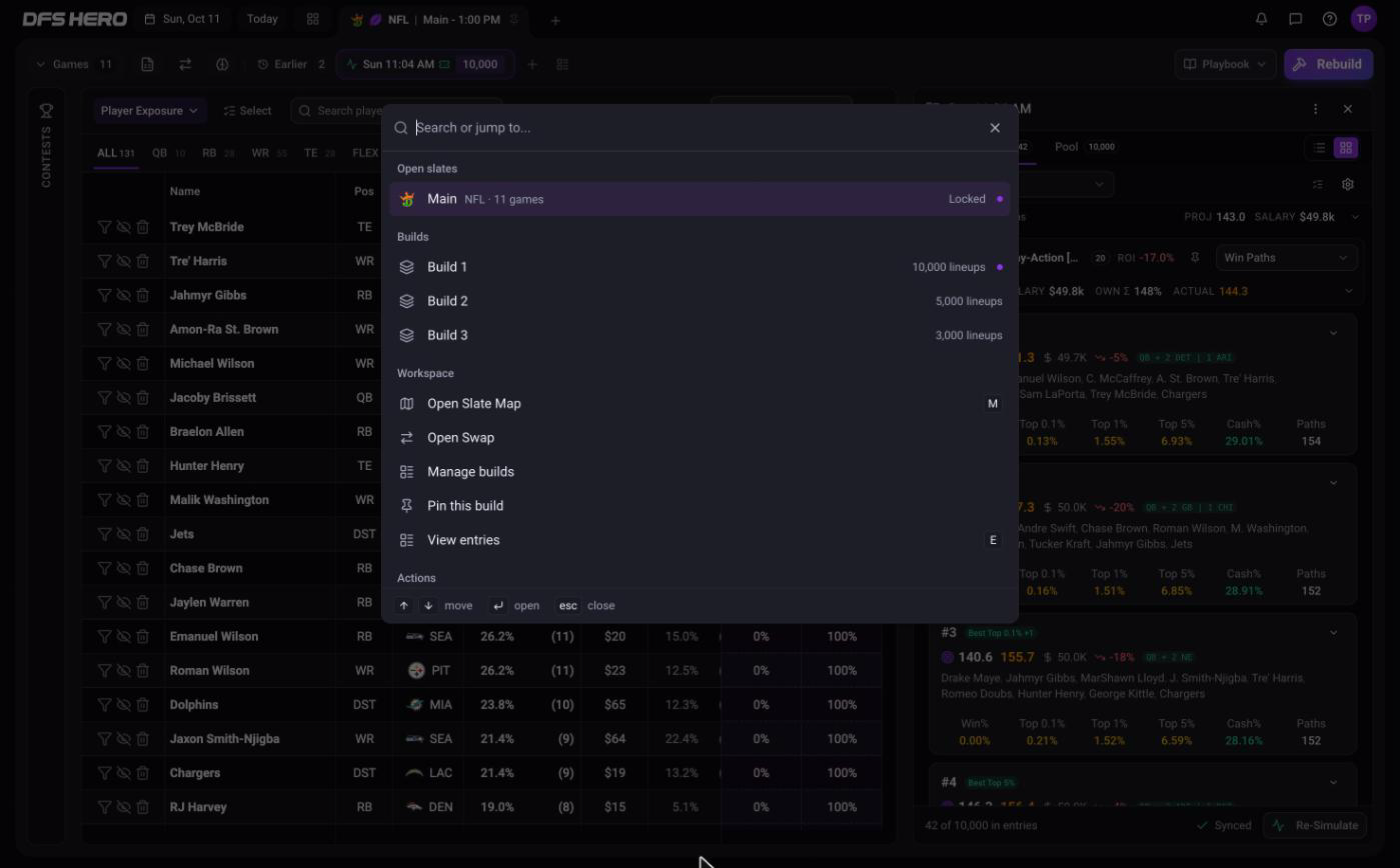
Task: Hide Michael Wilson with eye icon
Action: click(x=123, y=363)
